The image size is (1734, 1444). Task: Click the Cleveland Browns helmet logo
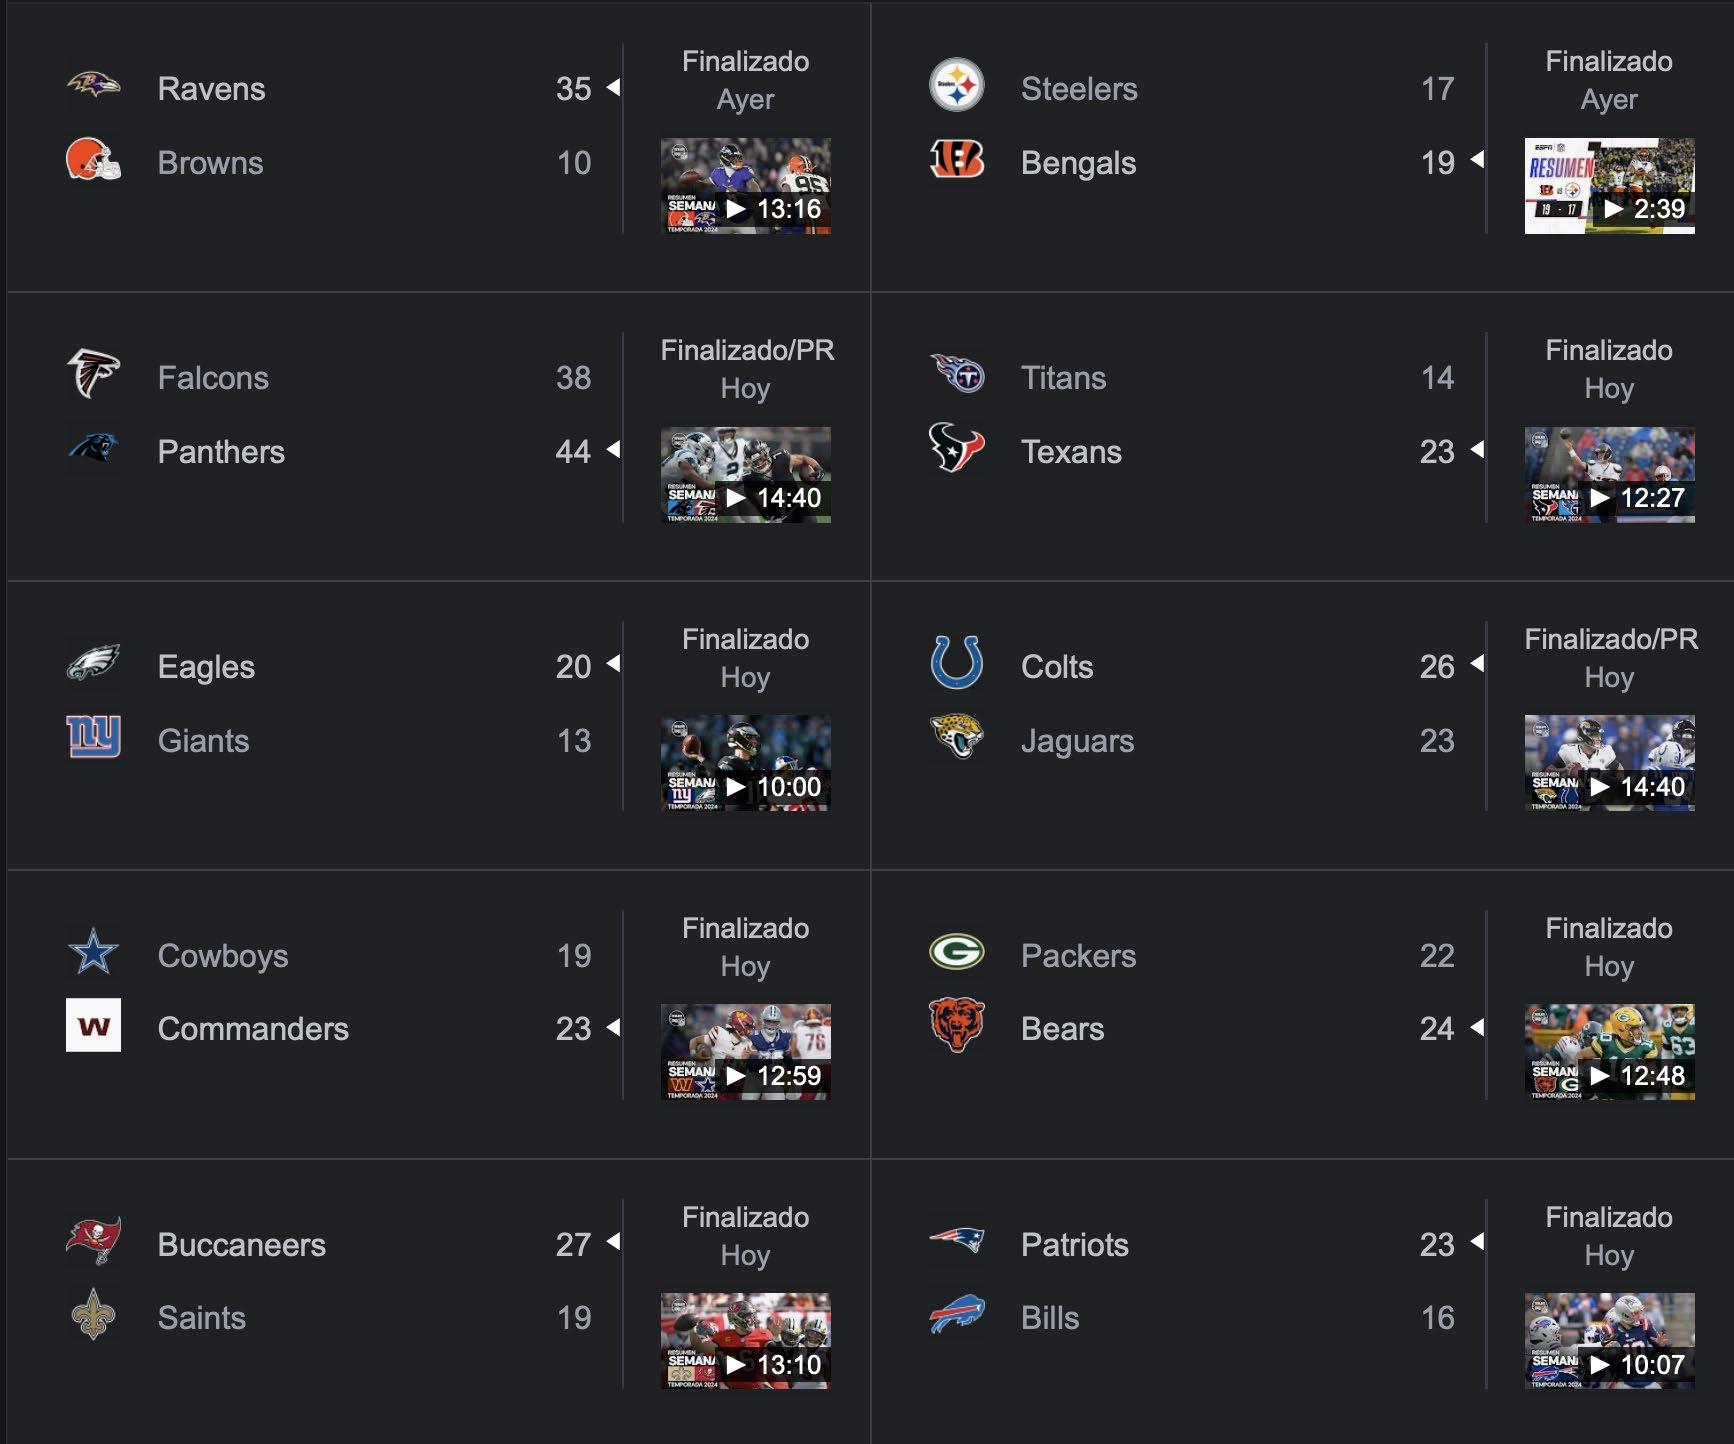tap(93, 160)
